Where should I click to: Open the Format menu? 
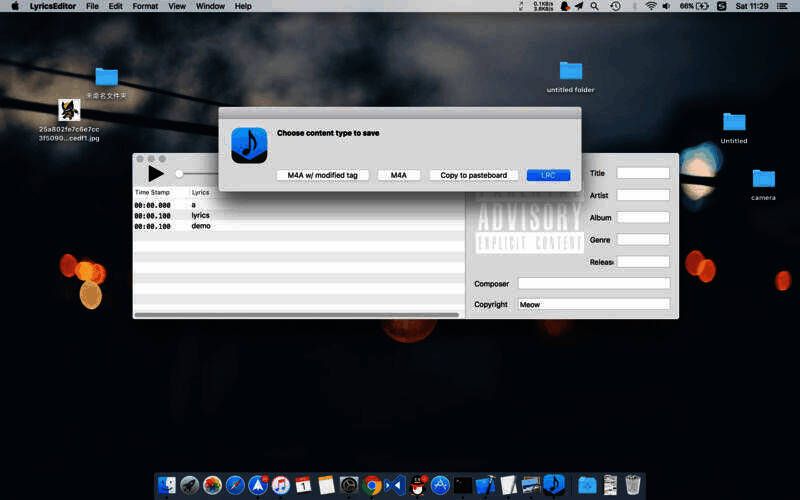pos(145,6)
